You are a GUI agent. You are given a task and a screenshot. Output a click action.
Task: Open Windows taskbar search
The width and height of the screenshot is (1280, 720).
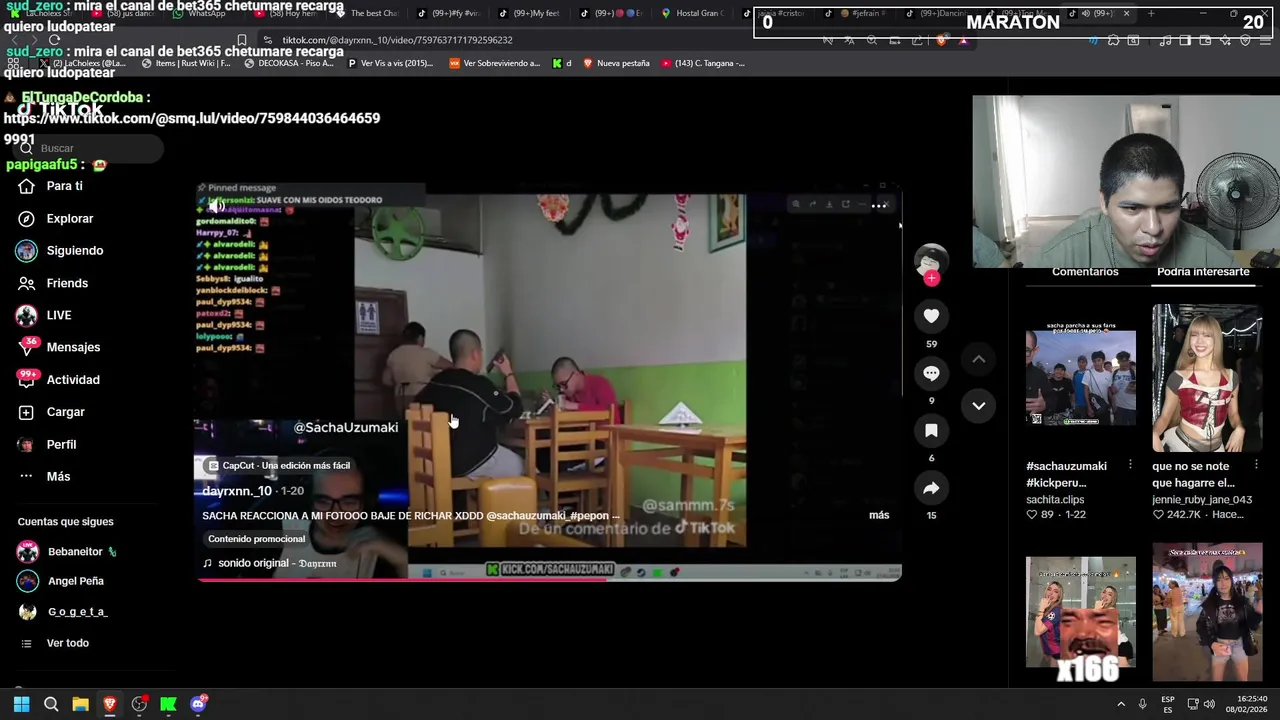(51, 704)
